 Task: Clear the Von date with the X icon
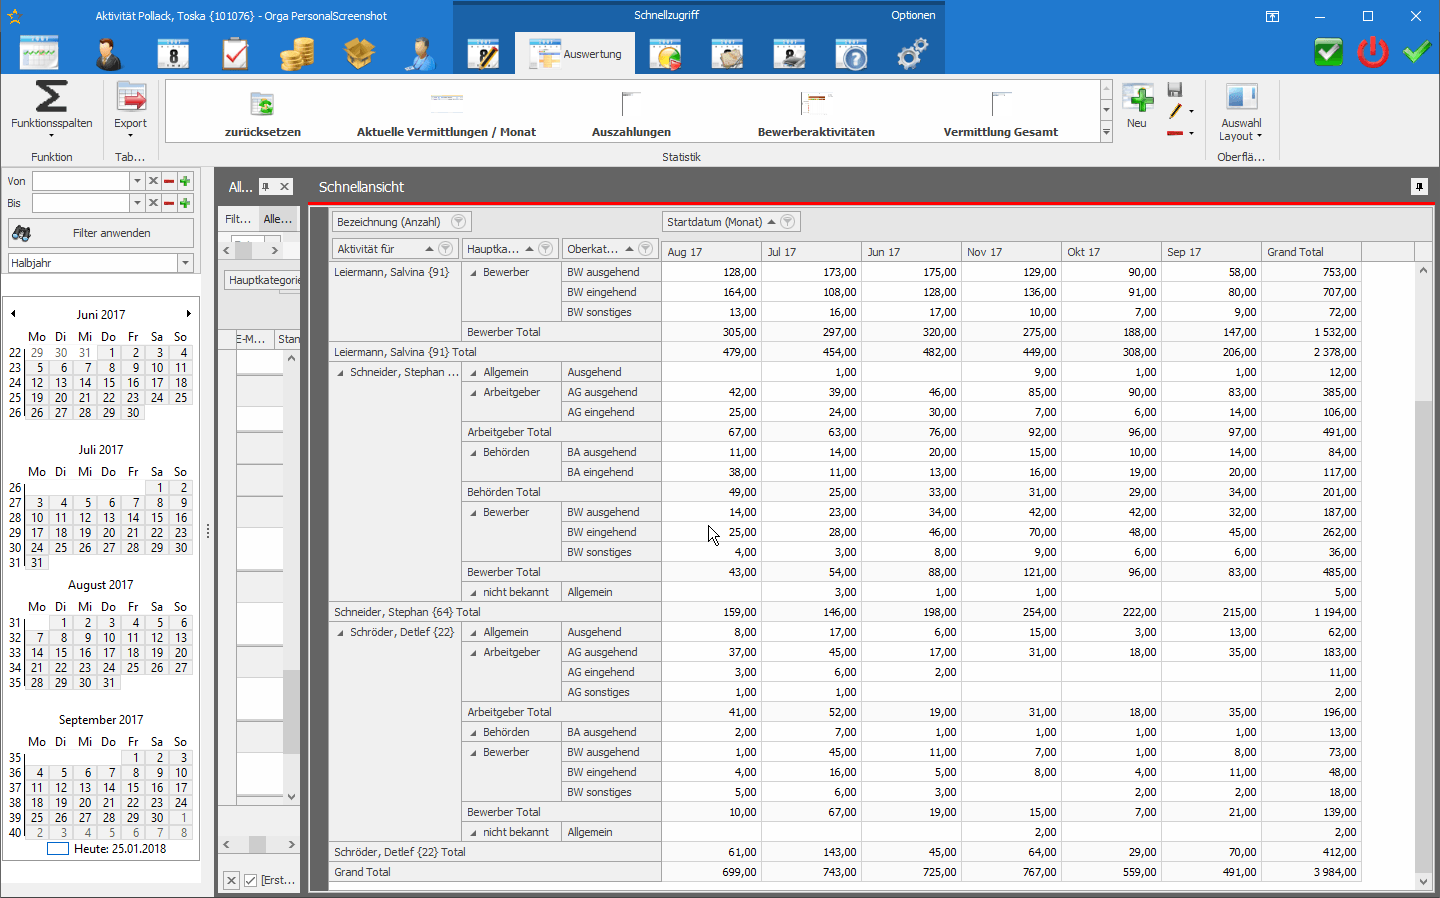153,181
